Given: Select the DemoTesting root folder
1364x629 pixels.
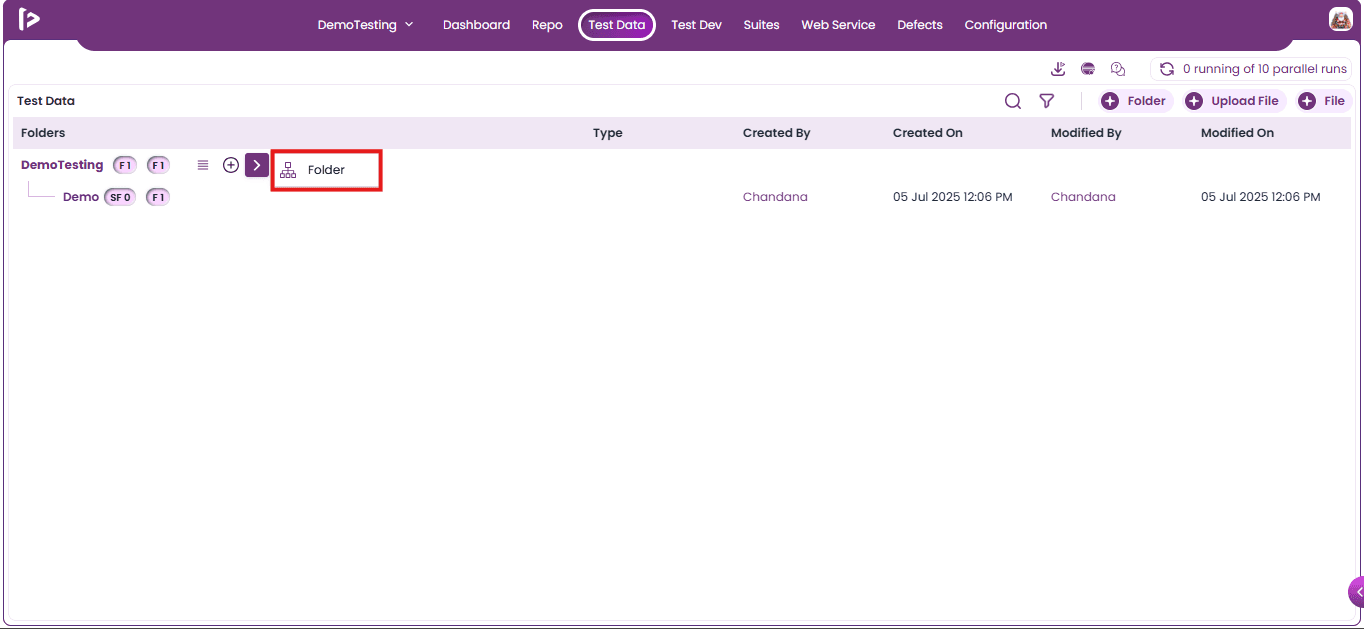Looking at the screenshot, I should point(62,165).
